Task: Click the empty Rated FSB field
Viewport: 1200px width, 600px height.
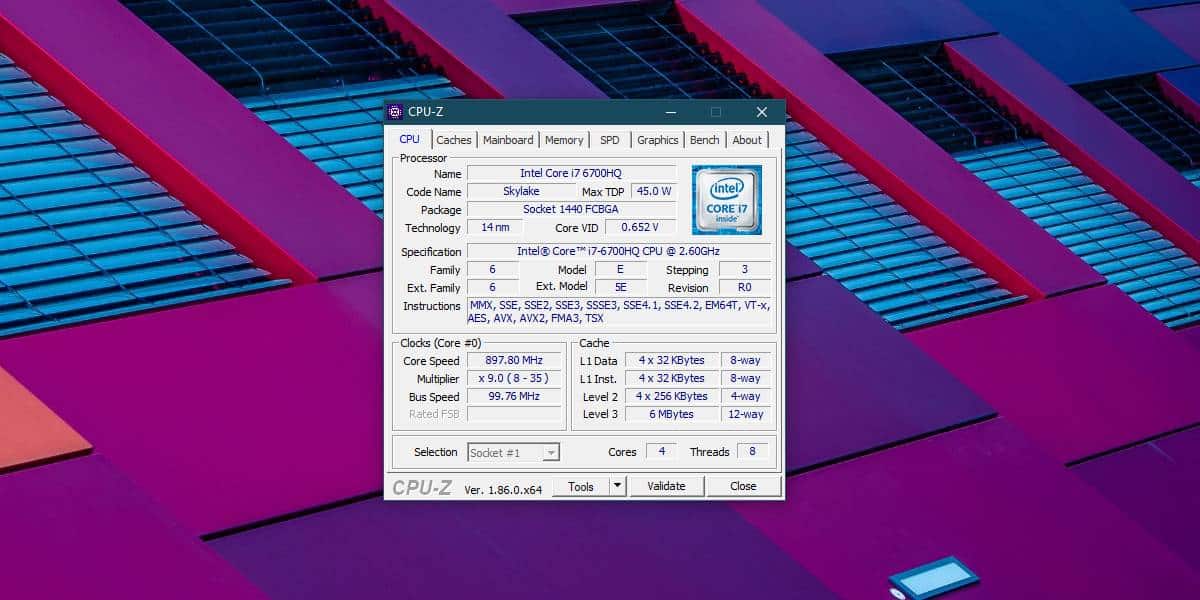Action: coord(514,413)
